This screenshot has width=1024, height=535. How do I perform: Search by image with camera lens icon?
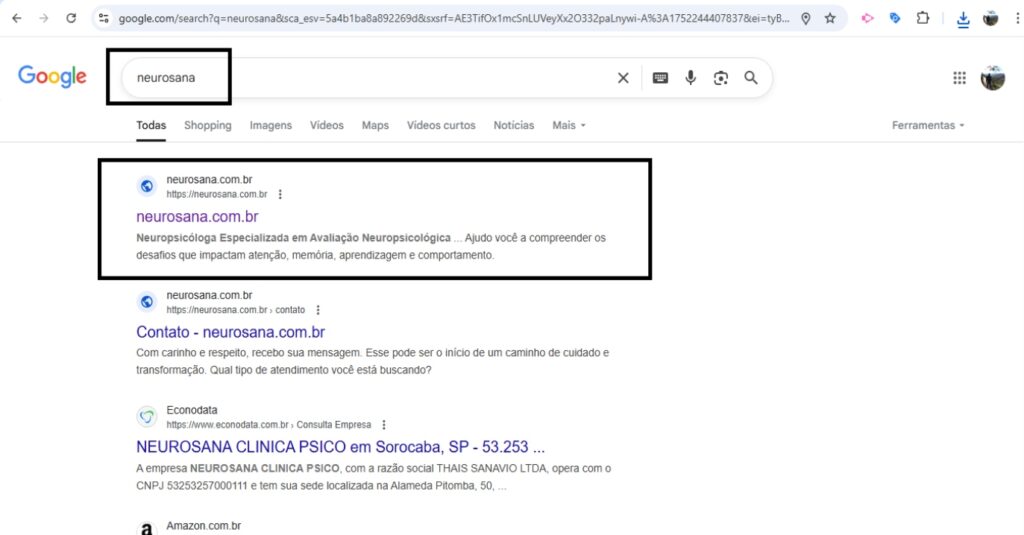coord(720,78)
